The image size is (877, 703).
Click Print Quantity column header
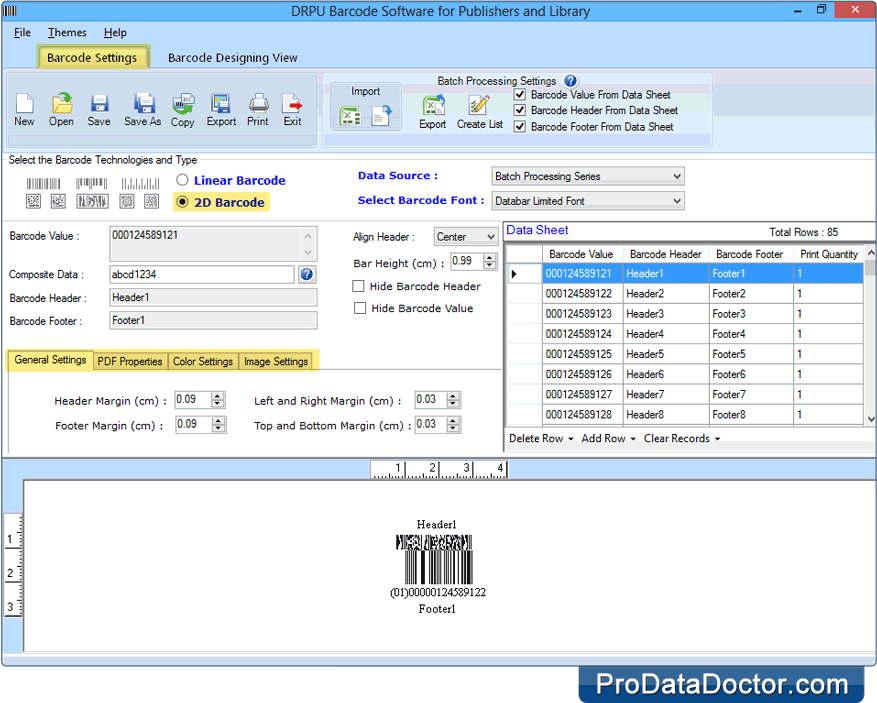point(828,254)
